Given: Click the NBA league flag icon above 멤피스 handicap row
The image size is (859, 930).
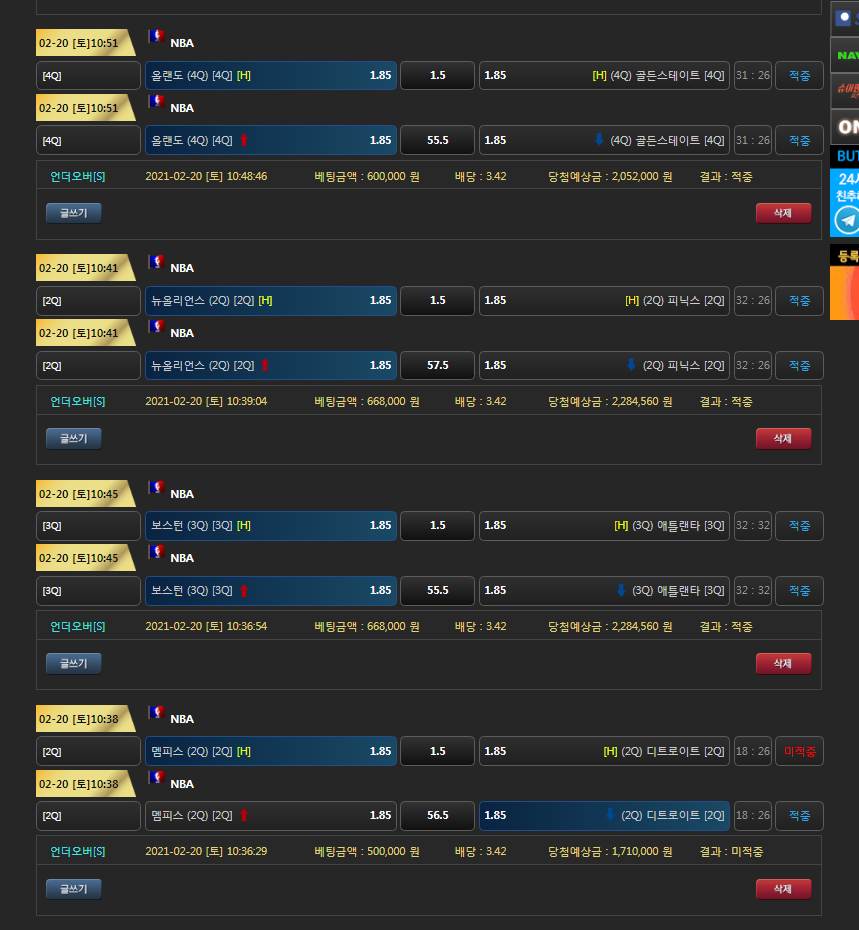Looking at the screenshot, I should click(155, 713).
